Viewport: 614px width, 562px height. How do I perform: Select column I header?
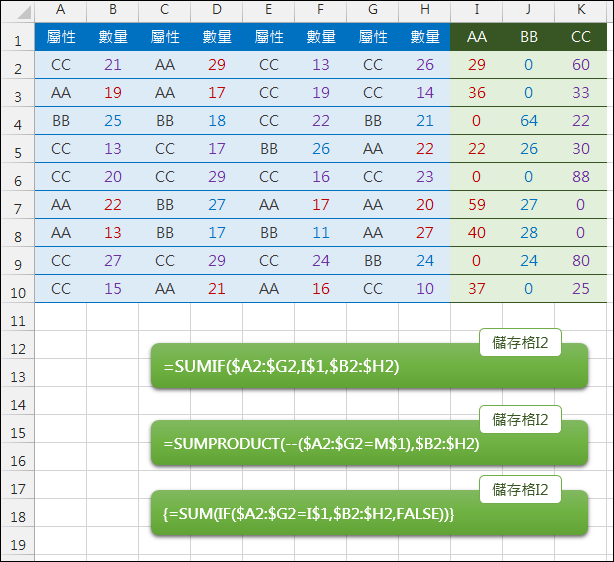pyautogui.click(x=477, y=9)
